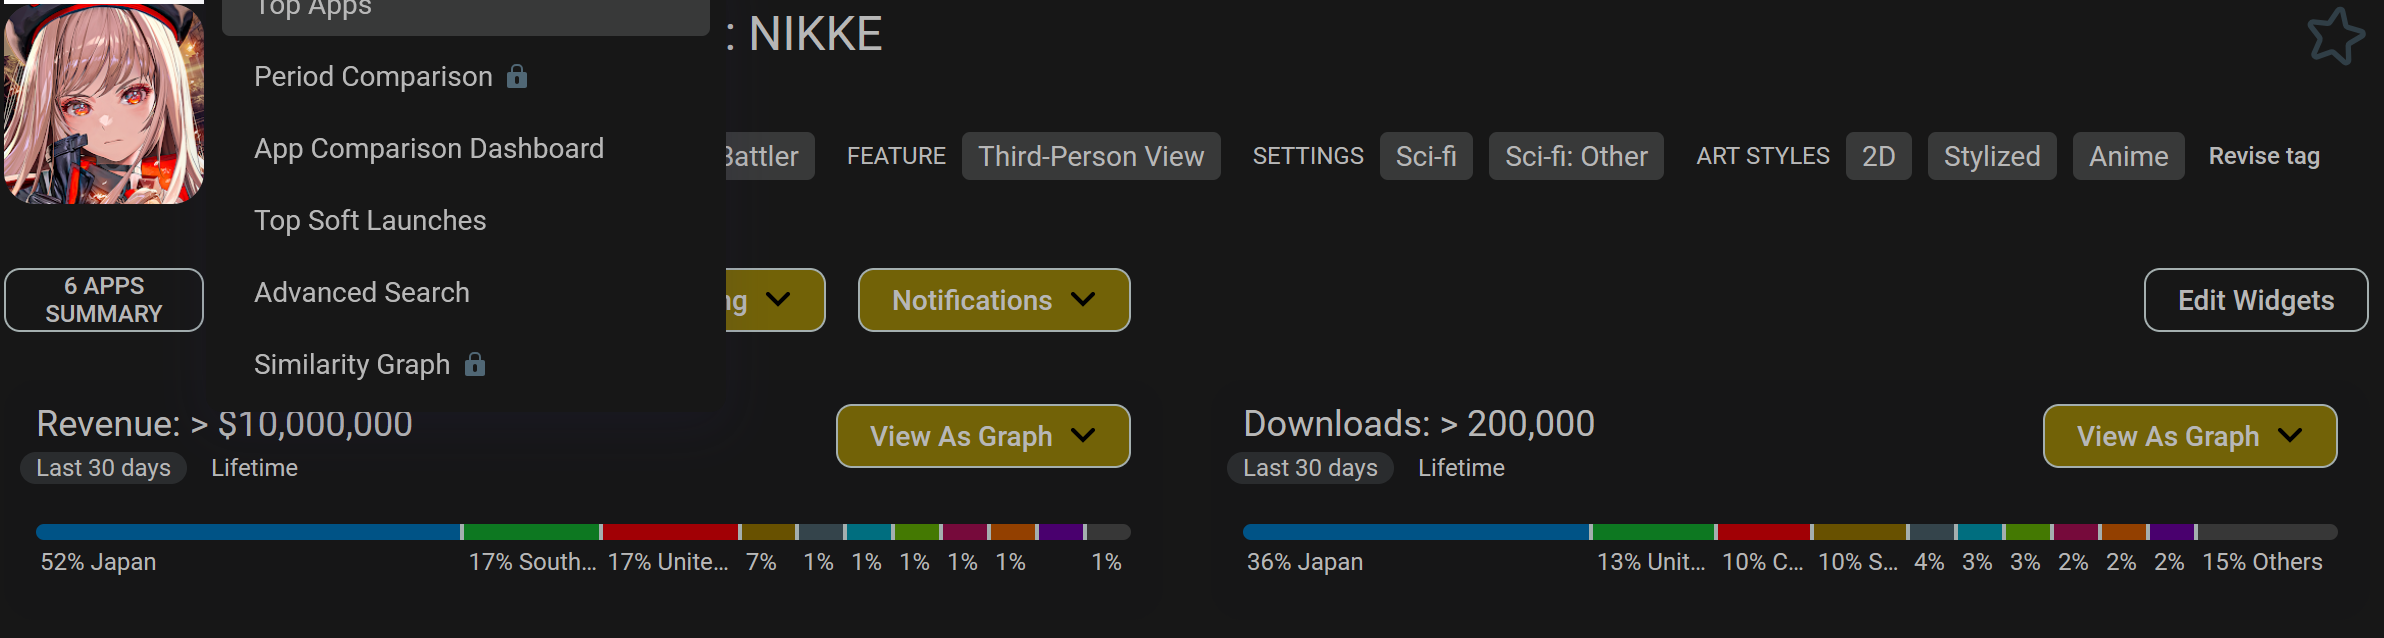Click the partially hidden Battler tag
The height and width of the screenshot is (638, 2384).
pos(768,156)
